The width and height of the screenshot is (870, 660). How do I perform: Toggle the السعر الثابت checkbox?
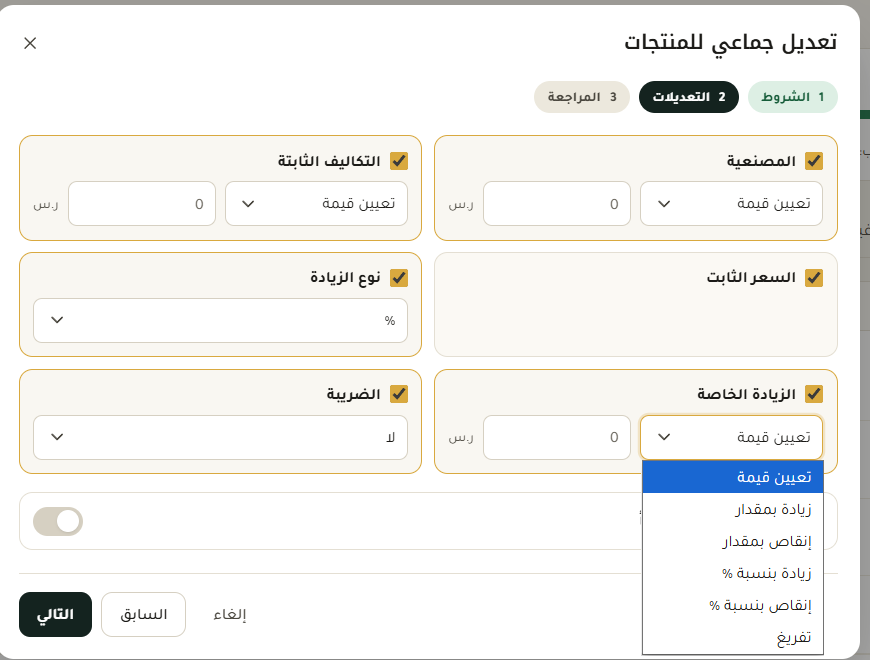click(814, 278)
